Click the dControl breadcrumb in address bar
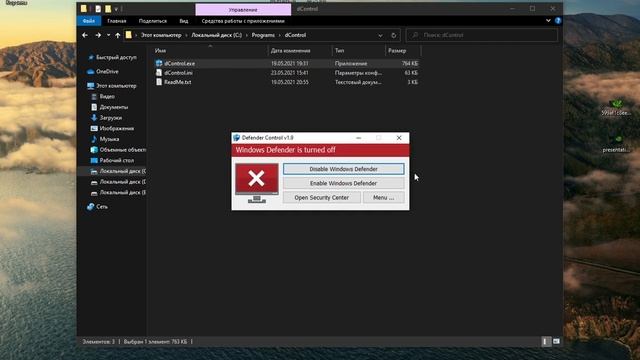This screenshot has width=640, height=360. 295,35
